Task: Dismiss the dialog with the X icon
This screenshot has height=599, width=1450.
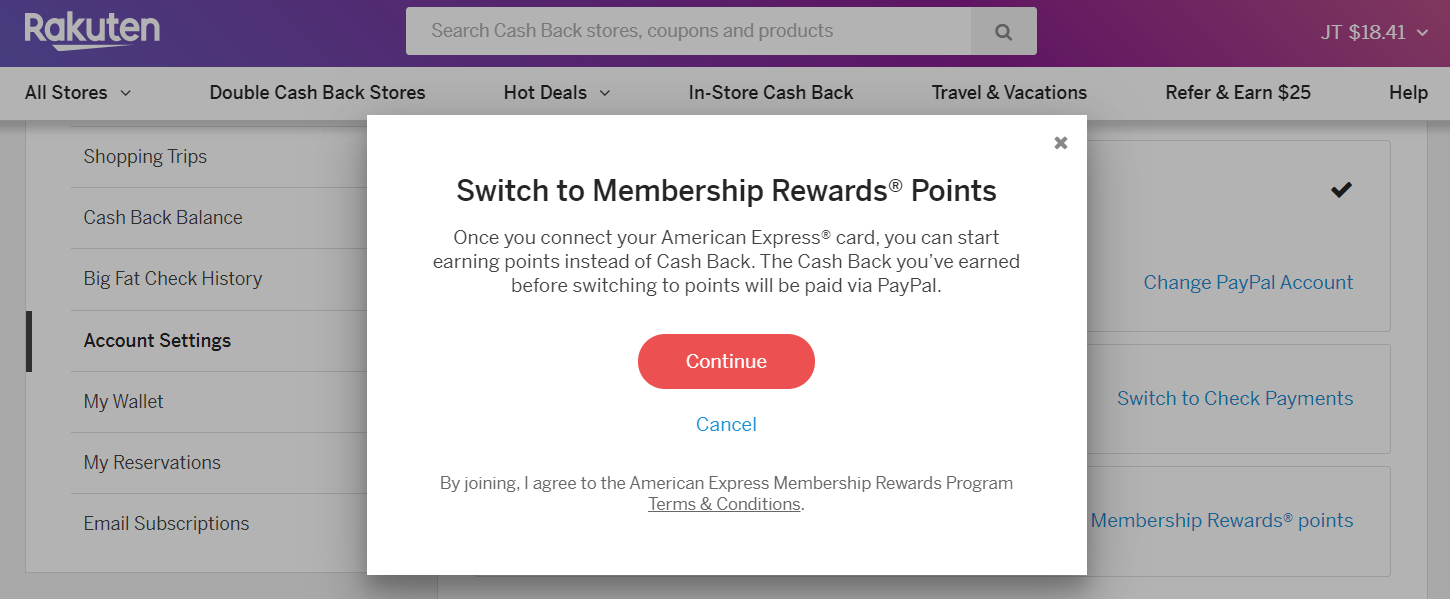Action: pos(1060,142)
